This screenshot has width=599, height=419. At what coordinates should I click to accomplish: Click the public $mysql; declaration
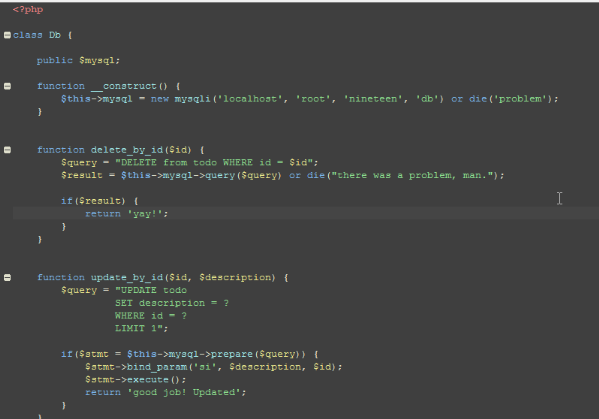(x=78, y=60)
